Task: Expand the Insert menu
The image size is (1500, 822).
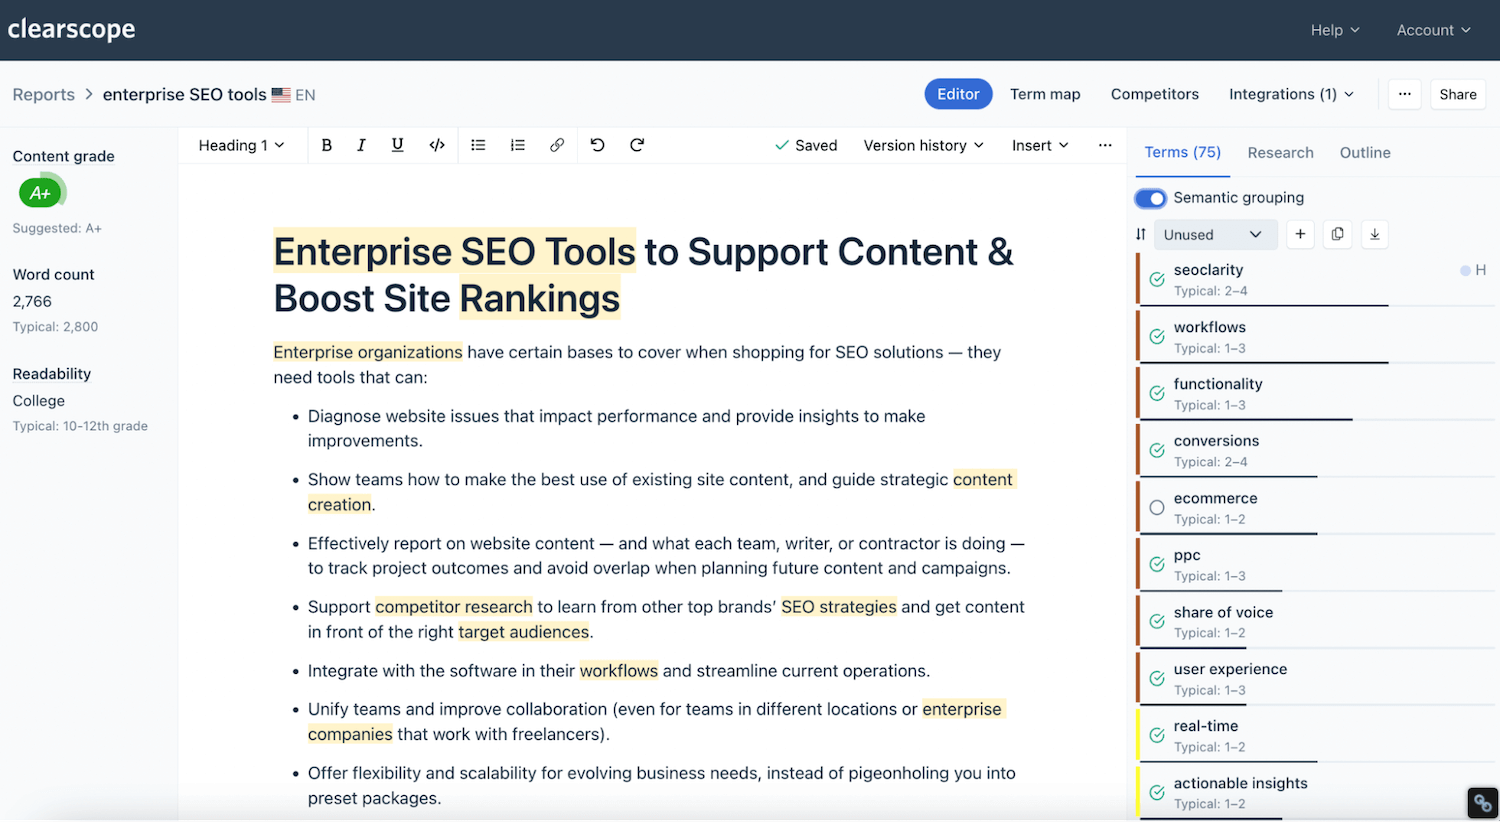Action: point(1039,145)
